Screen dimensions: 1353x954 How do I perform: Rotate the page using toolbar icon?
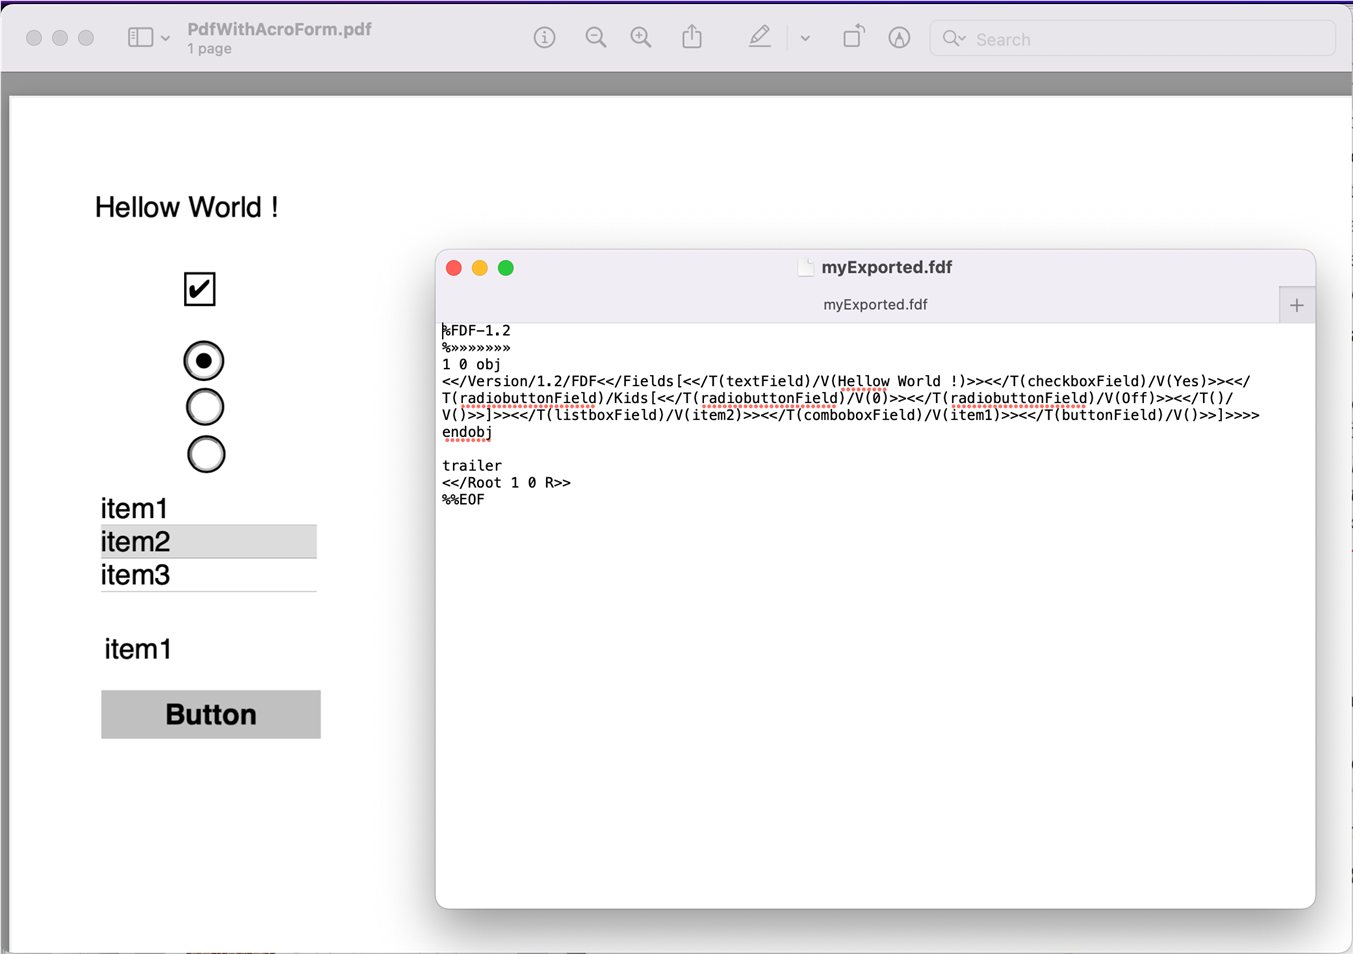pos(853,38)
